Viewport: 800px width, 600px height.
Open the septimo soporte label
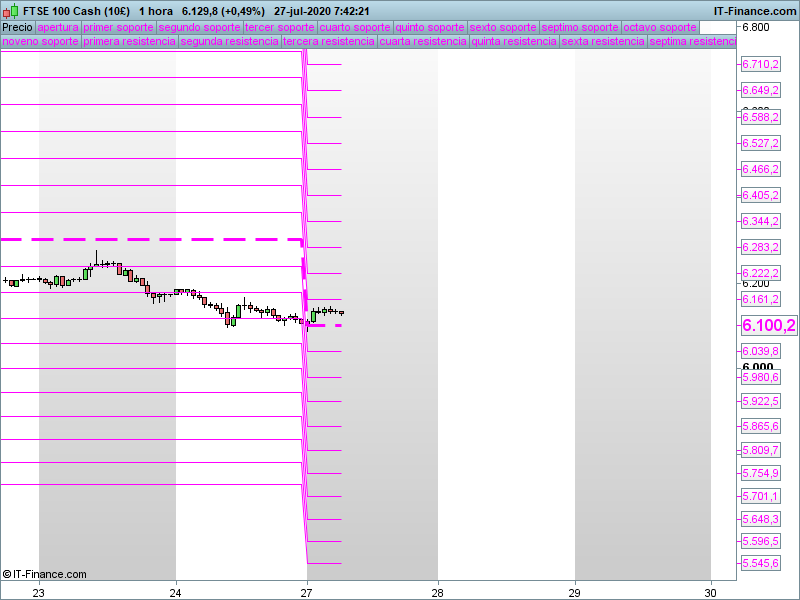580,28
